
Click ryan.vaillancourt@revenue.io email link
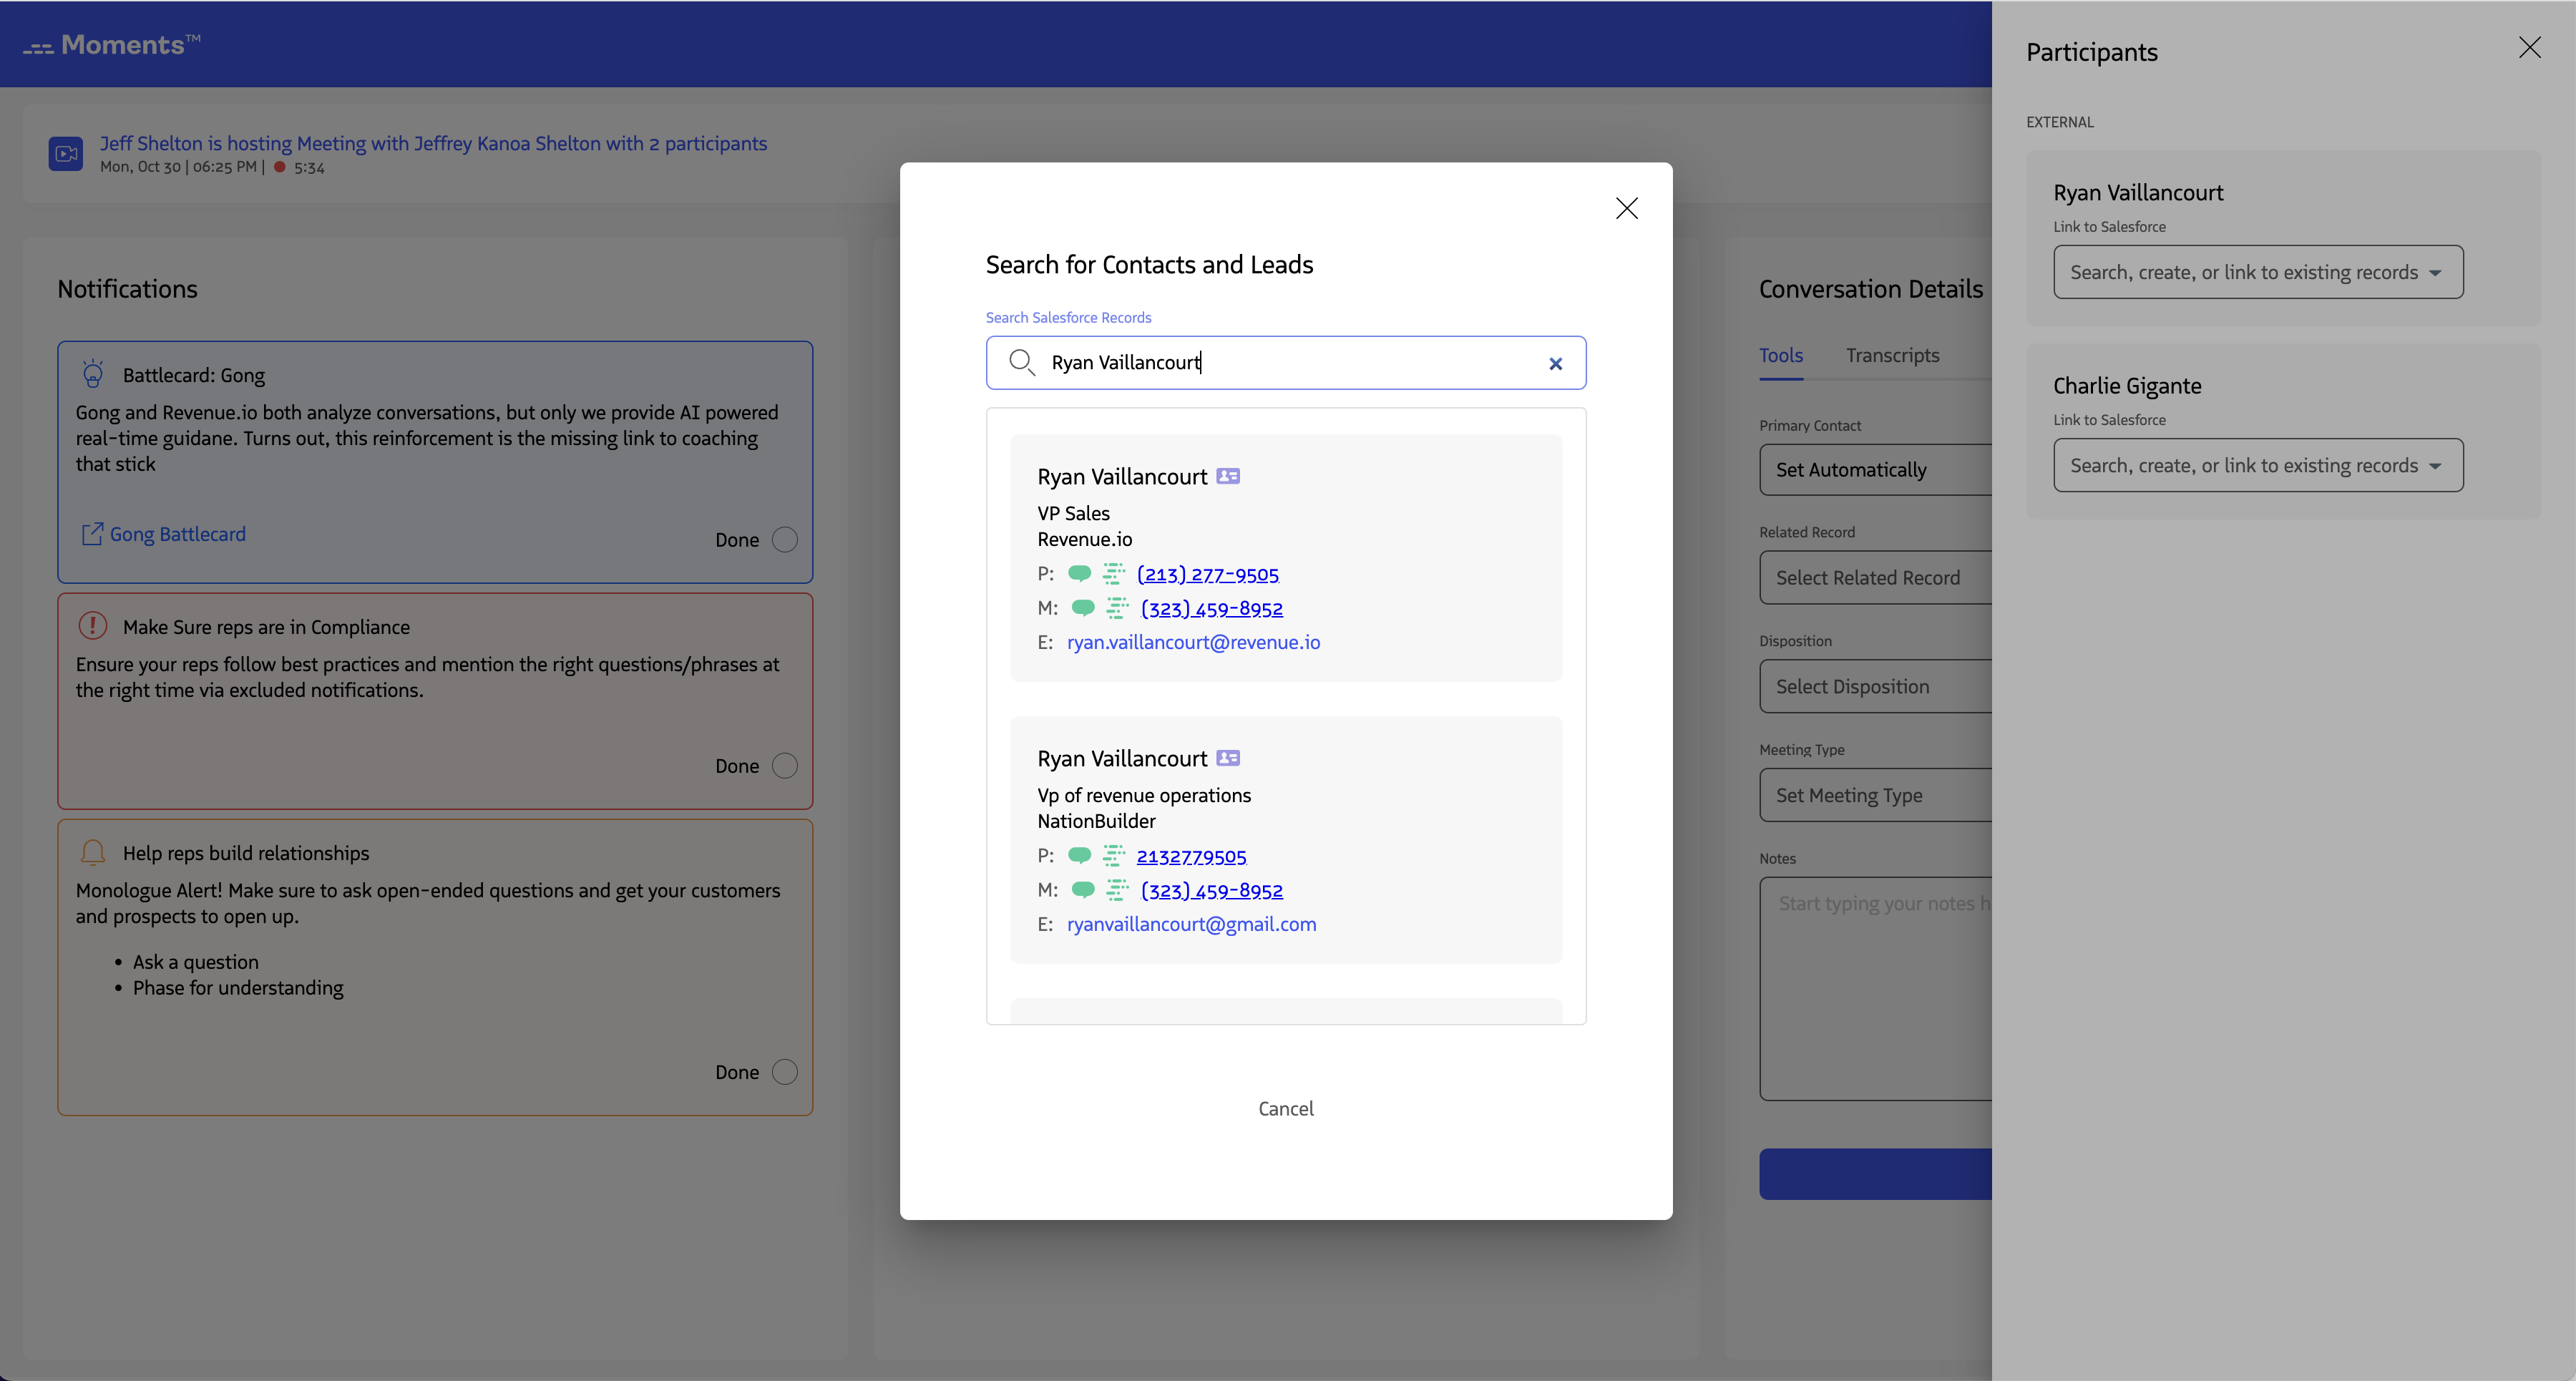(x=1193, y=642)
